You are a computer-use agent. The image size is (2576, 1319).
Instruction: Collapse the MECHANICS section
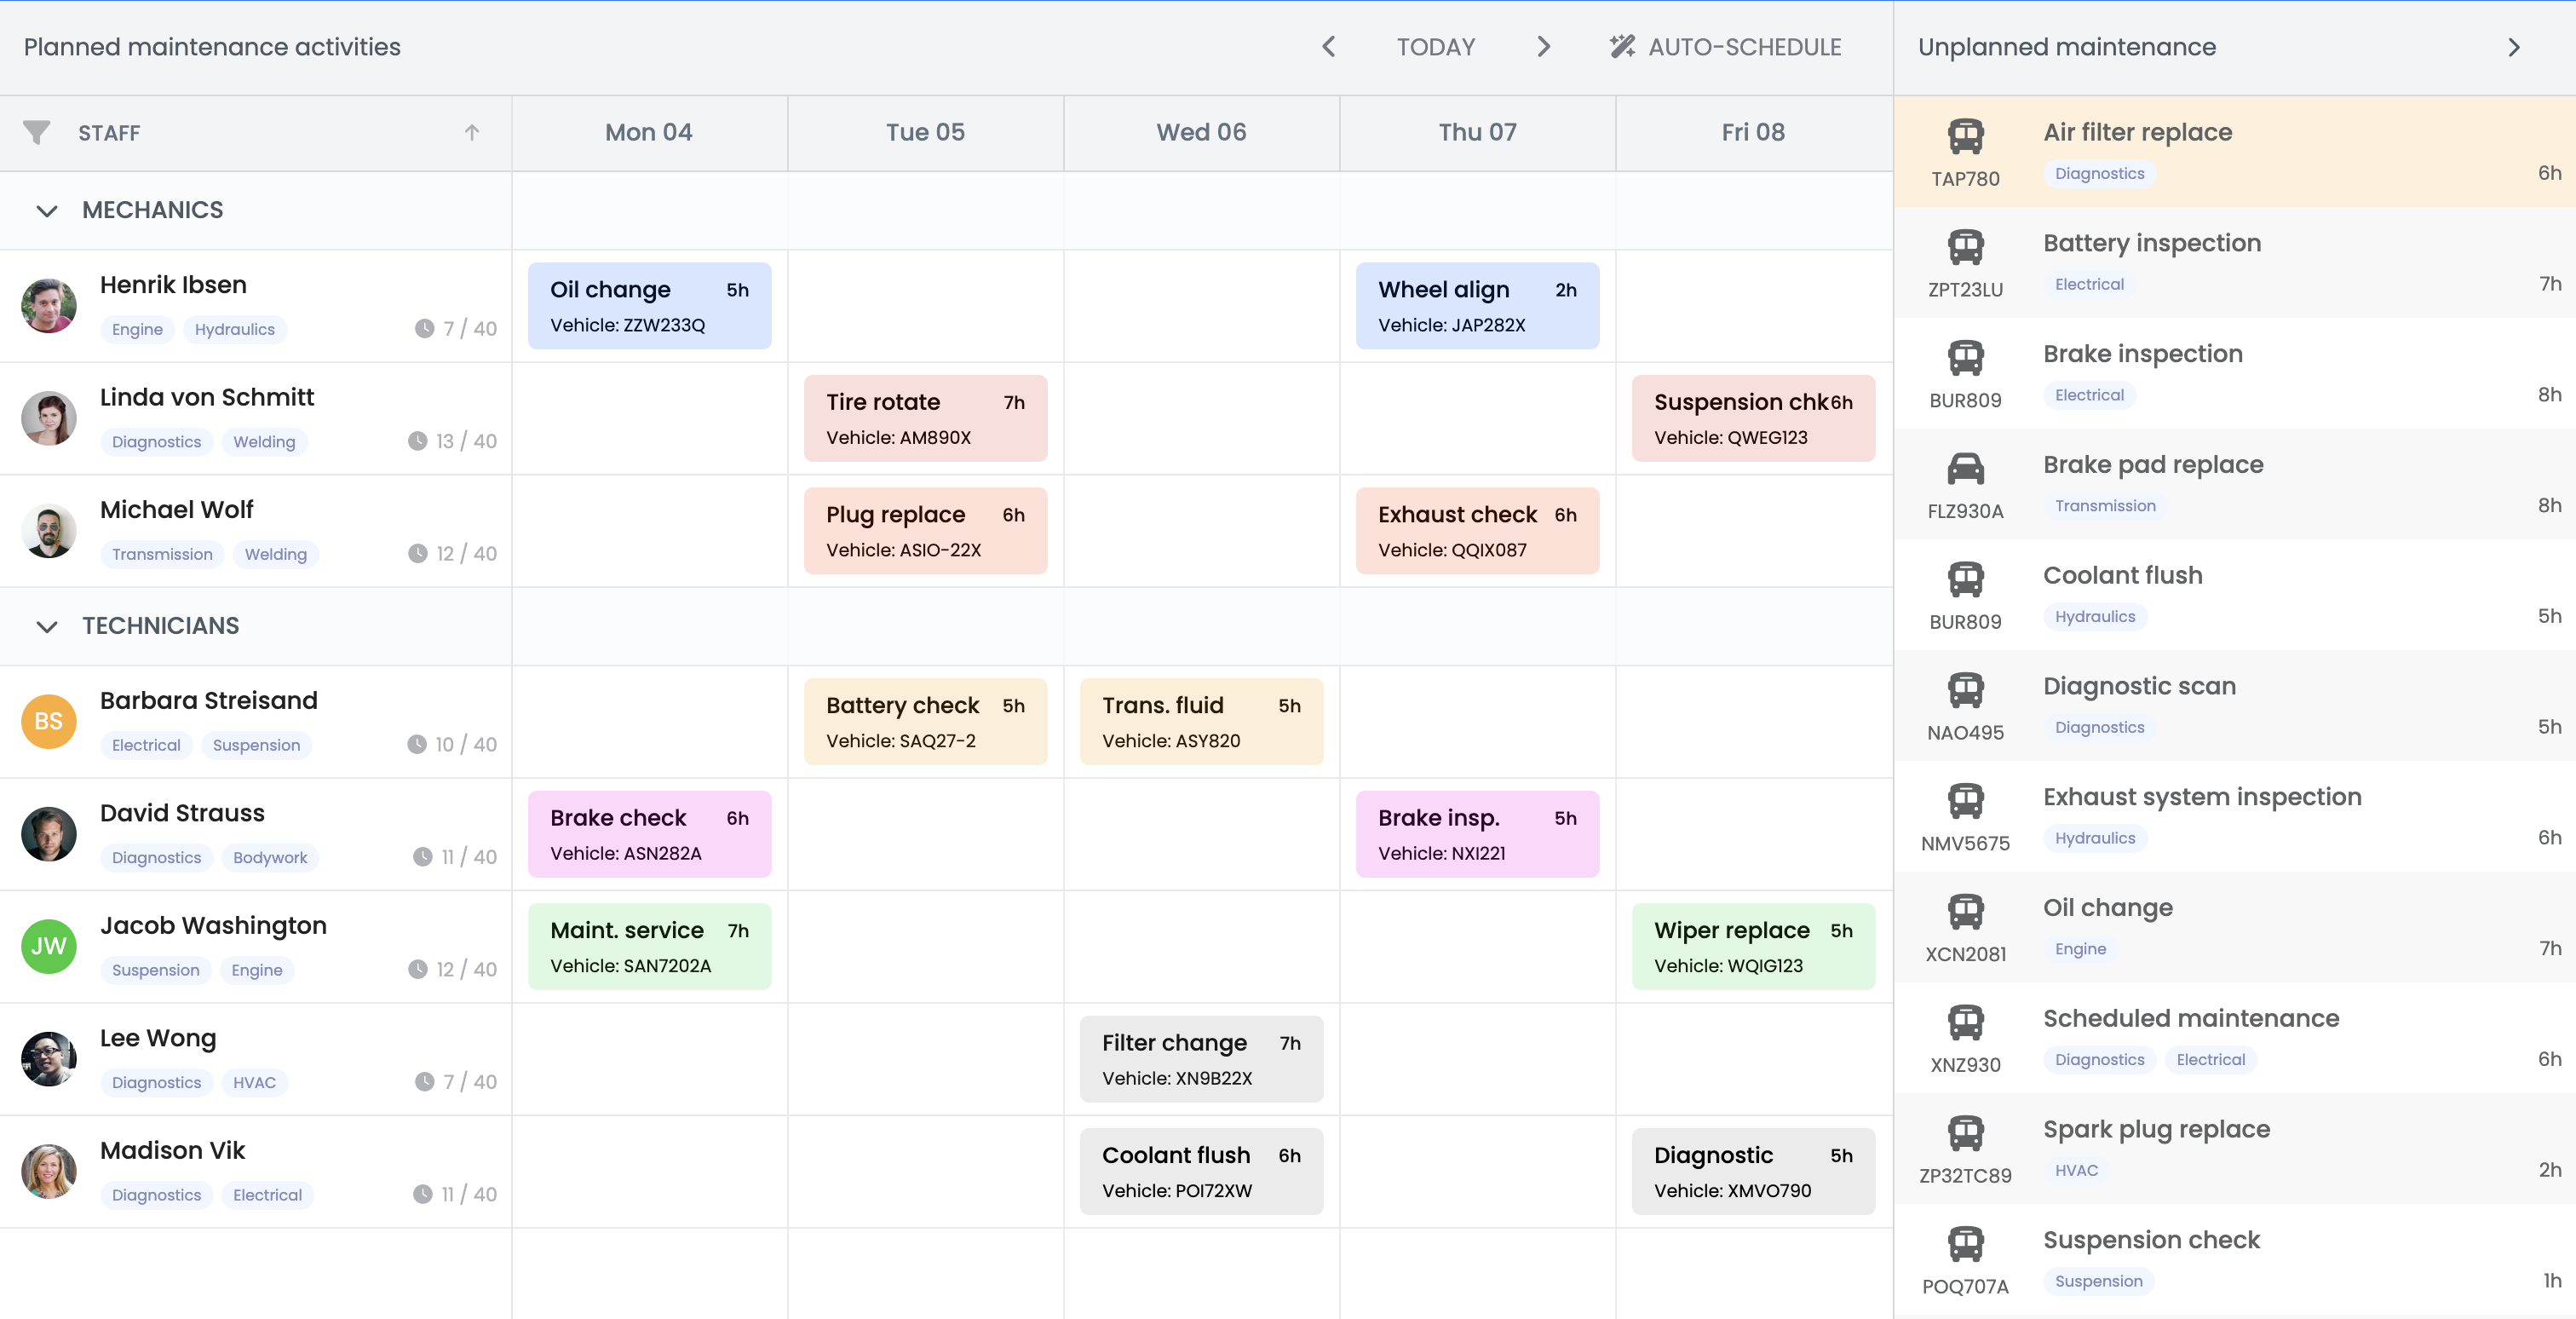click(x=46, y=210)
